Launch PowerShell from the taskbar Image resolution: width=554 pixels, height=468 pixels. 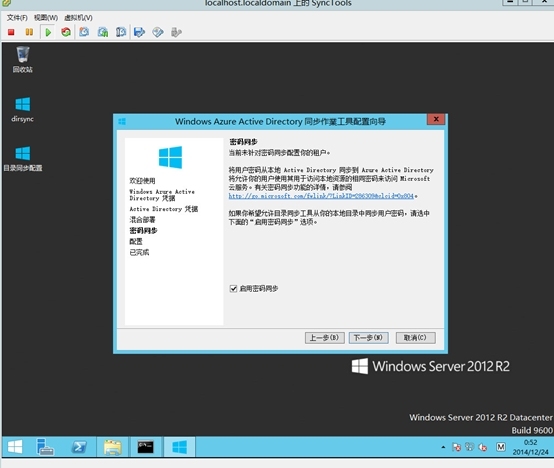point(79,447)
